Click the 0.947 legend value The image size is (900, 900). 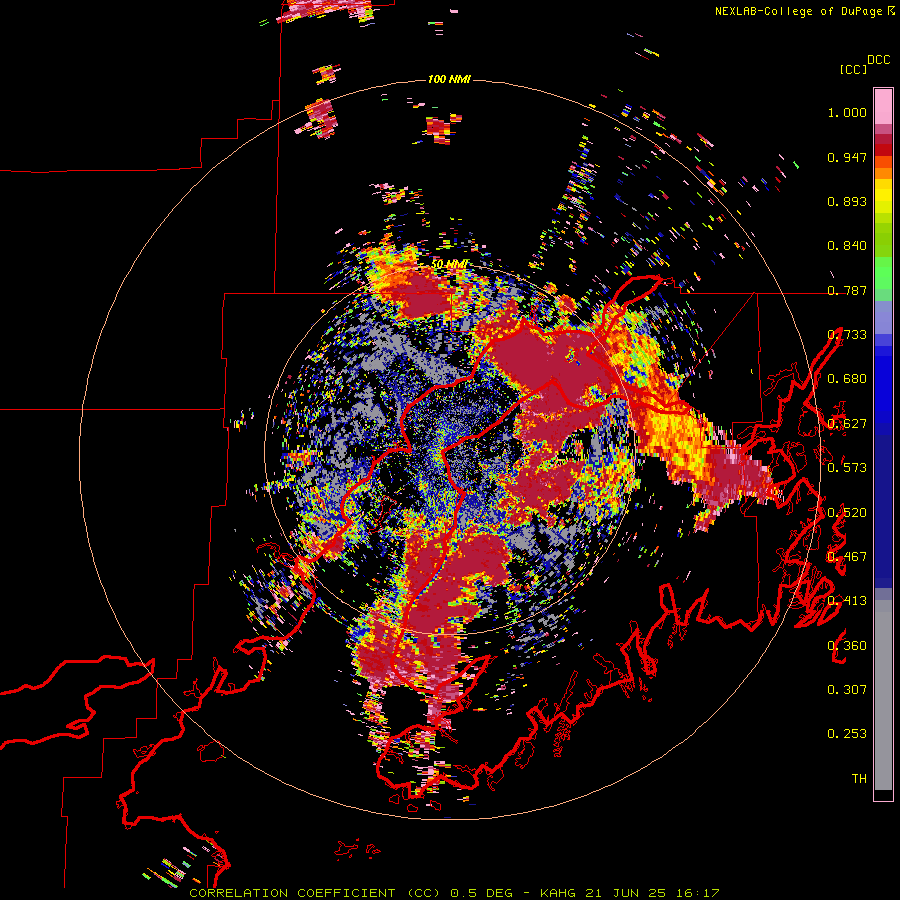tap(847, 157)
